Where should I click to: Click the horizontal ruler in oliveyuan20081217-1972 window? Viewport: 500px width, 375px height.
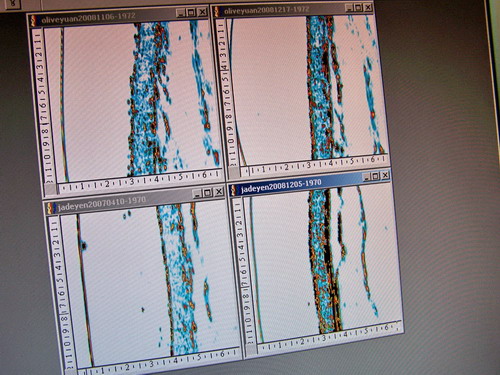click(315, 165)
